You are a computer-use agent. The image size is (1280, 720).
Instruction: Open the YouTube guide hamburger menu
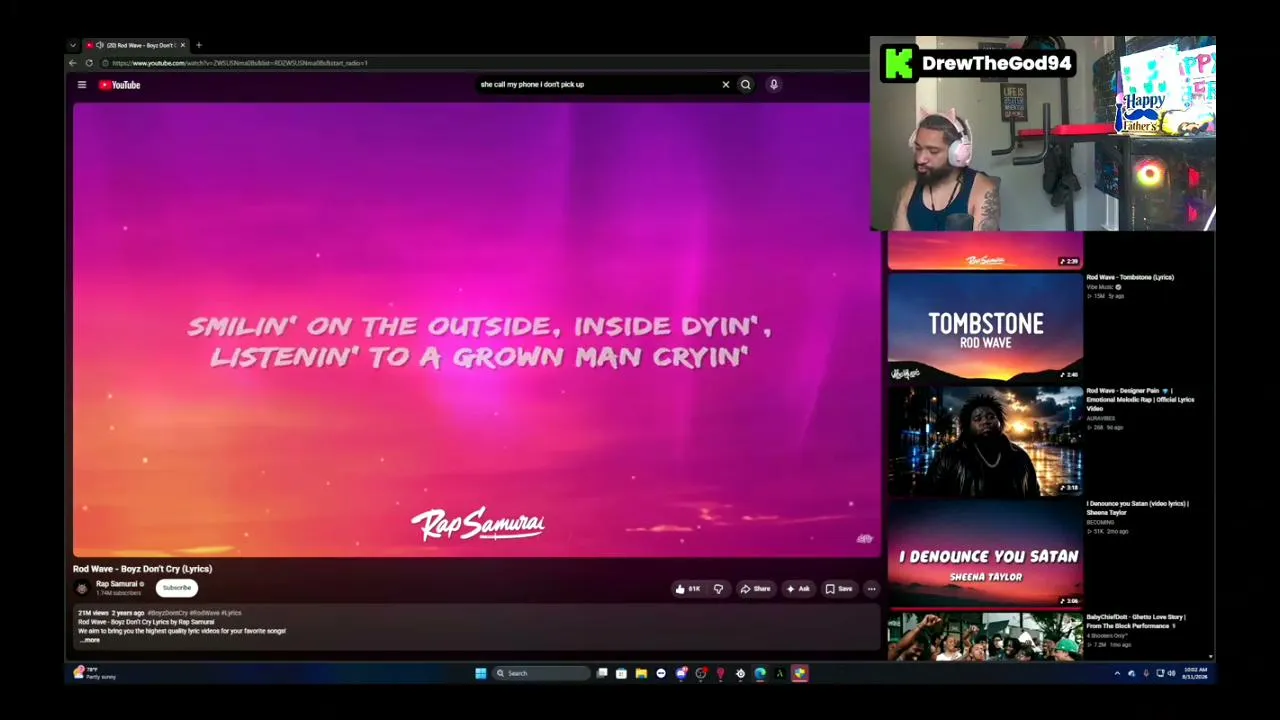coord(82,85)
